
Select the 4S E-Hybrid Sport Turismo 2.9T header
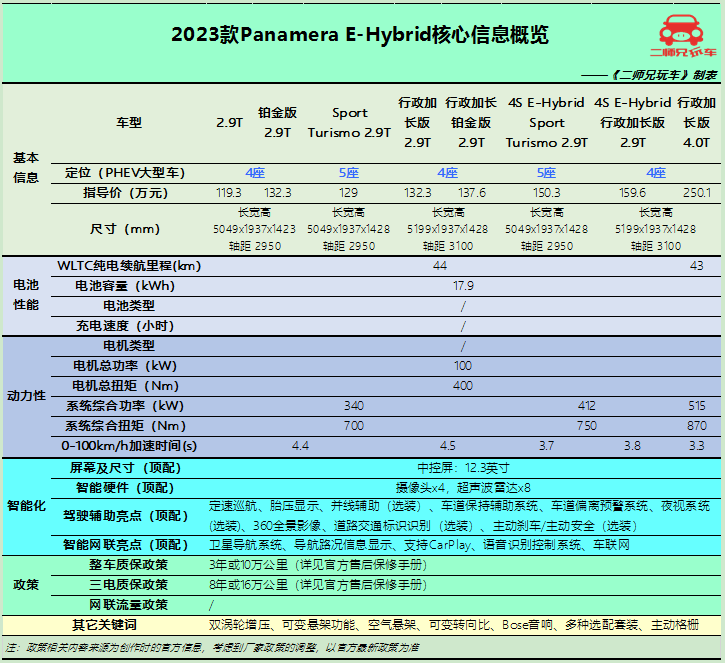click(x=547, y=123)
